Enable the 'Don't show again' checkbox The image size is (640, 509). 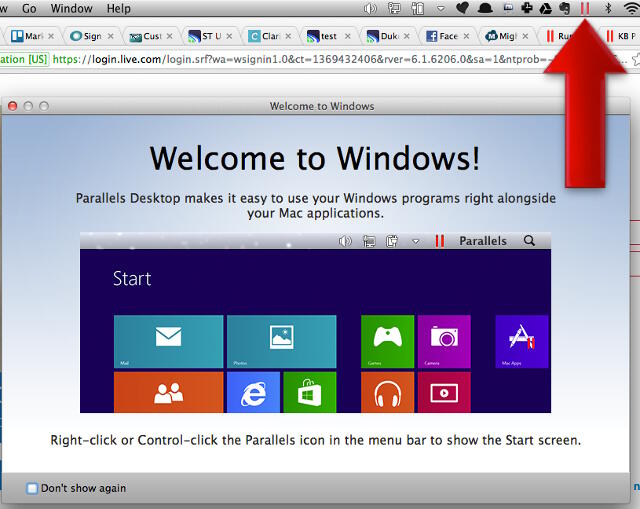32,488
